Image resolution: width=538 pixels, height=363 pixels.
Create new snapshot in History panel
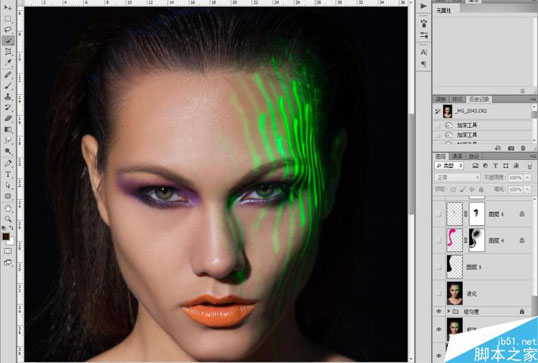(511, 148)
